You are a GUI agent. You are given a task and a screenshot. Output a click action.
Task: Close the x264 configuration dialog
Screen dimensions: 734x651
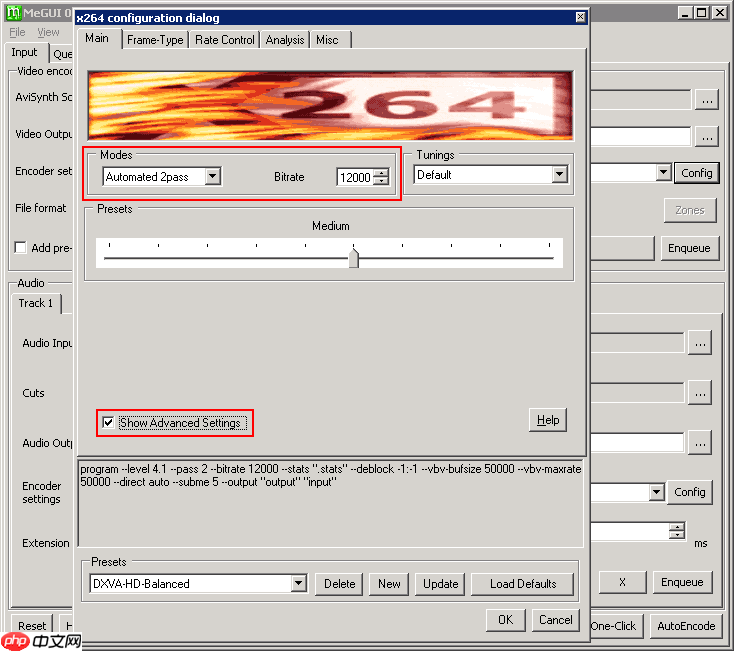pos(581,18)
